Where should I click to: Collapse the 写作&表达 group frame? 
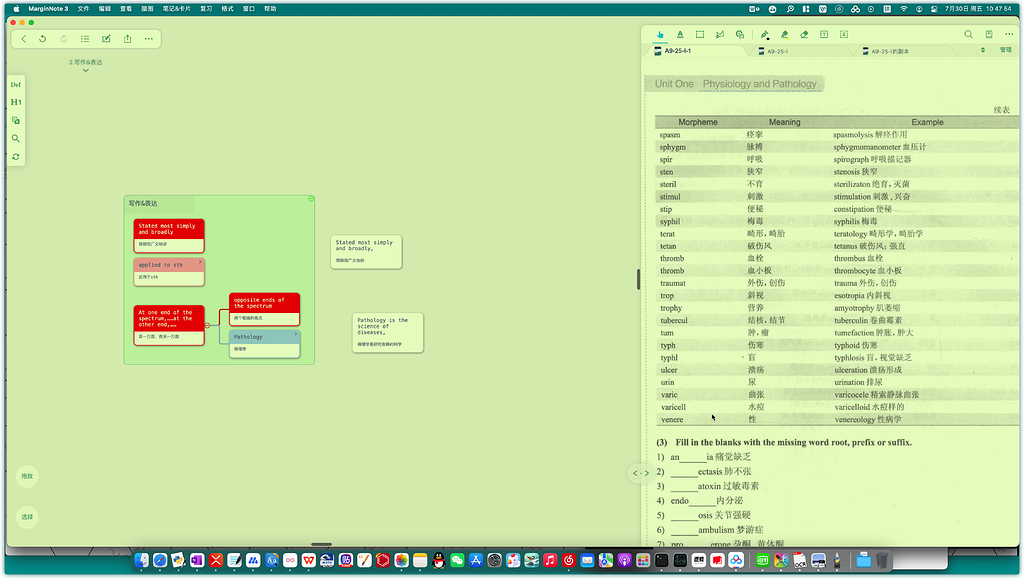310,199
